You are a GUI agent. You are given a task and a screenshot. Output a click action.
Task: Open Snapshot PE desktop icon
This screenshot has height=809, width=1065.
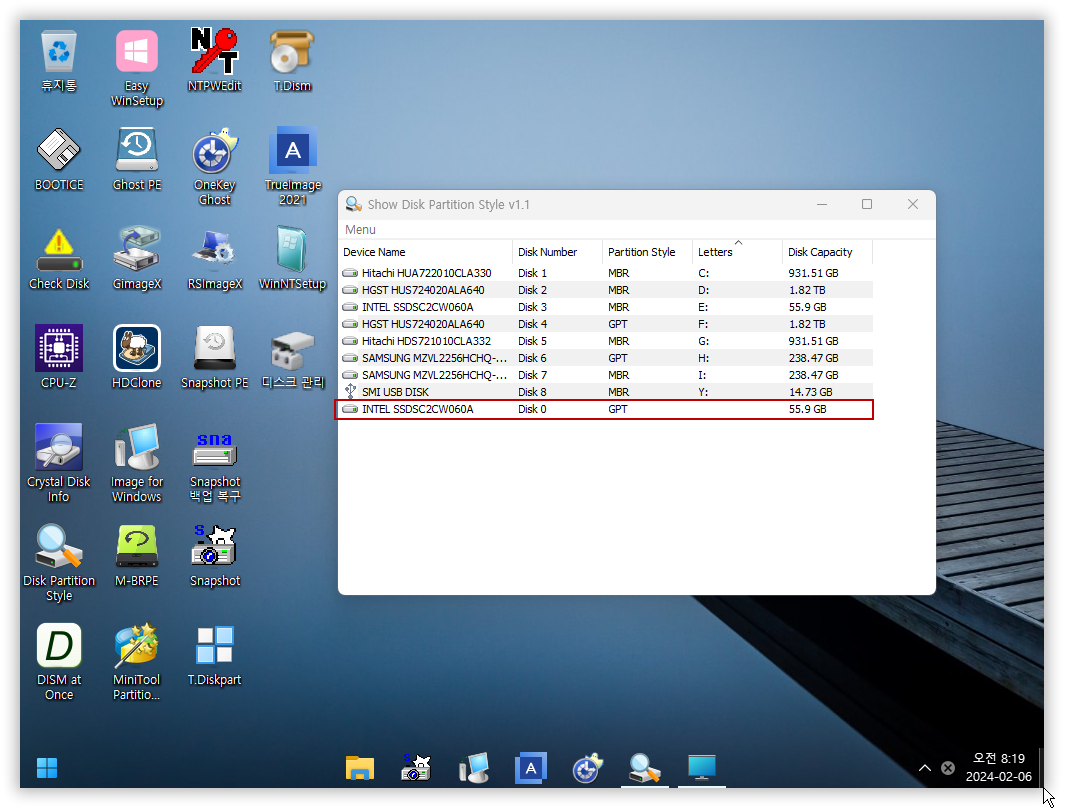(215, 358)
